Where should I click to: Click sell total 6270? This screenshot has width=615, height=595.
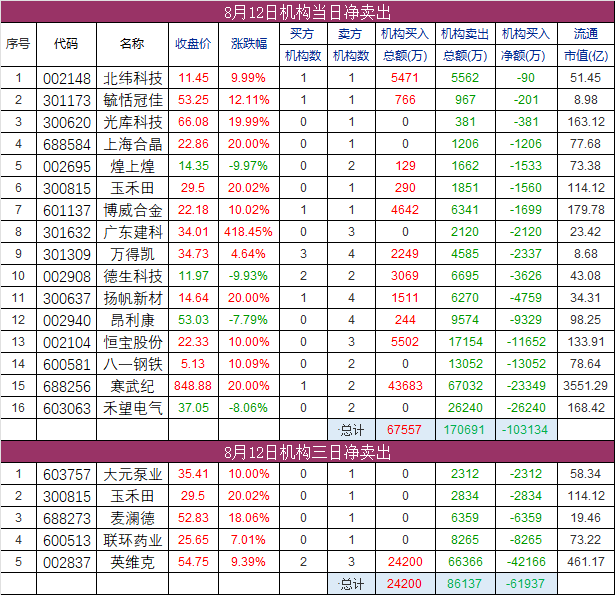pyautogui.click(x=465, y=298)
